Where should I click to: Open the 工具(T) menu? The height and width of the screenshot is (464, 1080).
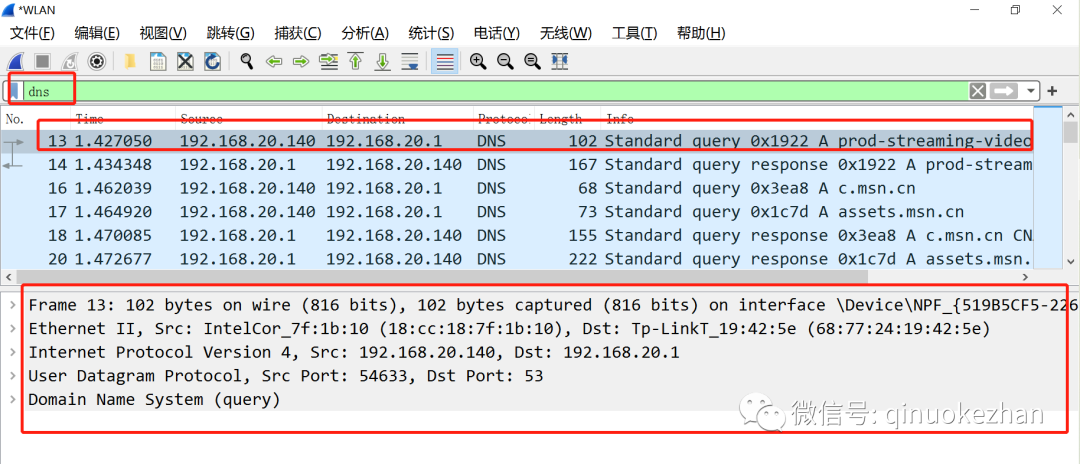[x=634, y=33]
